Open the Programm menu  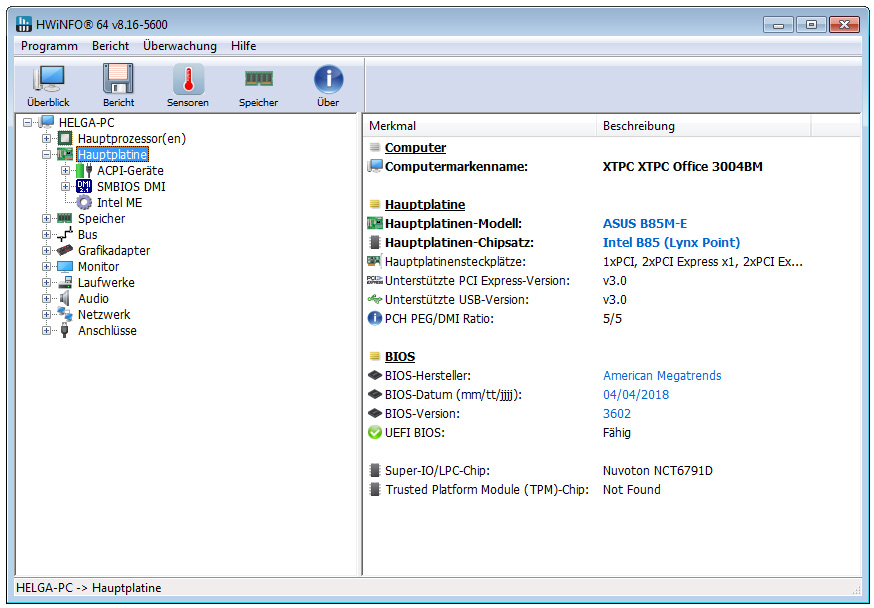tap(49, 46)
